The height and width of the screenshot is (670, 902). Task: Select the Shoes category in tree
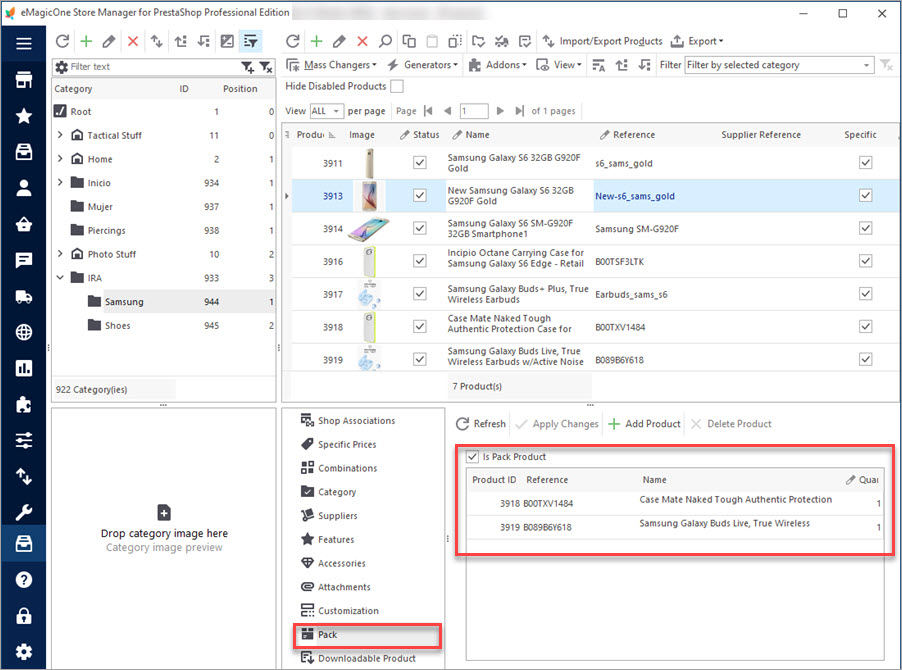(x=117, y=326)
